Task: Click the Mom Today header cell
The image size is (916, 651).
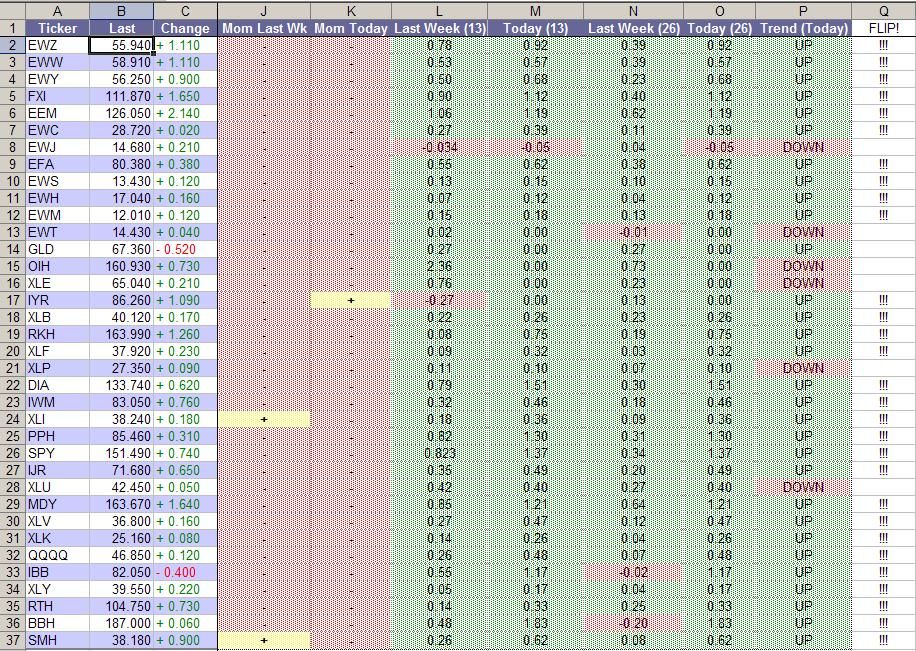Action: pyautogui.click(x=351, y=28)
